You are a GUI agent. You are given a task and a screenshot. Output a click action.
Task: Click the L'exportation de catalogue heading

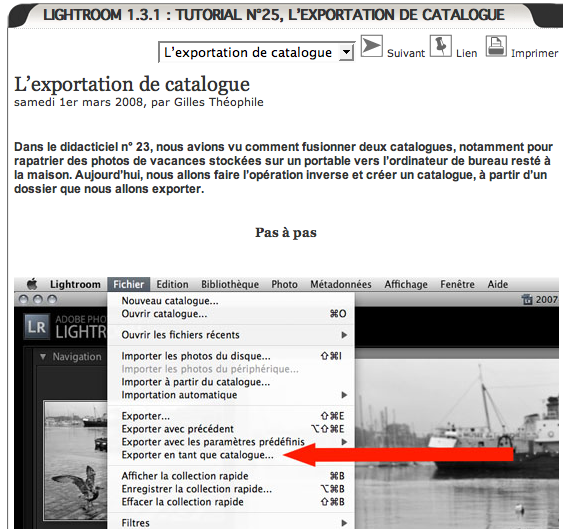pos(132,85)
